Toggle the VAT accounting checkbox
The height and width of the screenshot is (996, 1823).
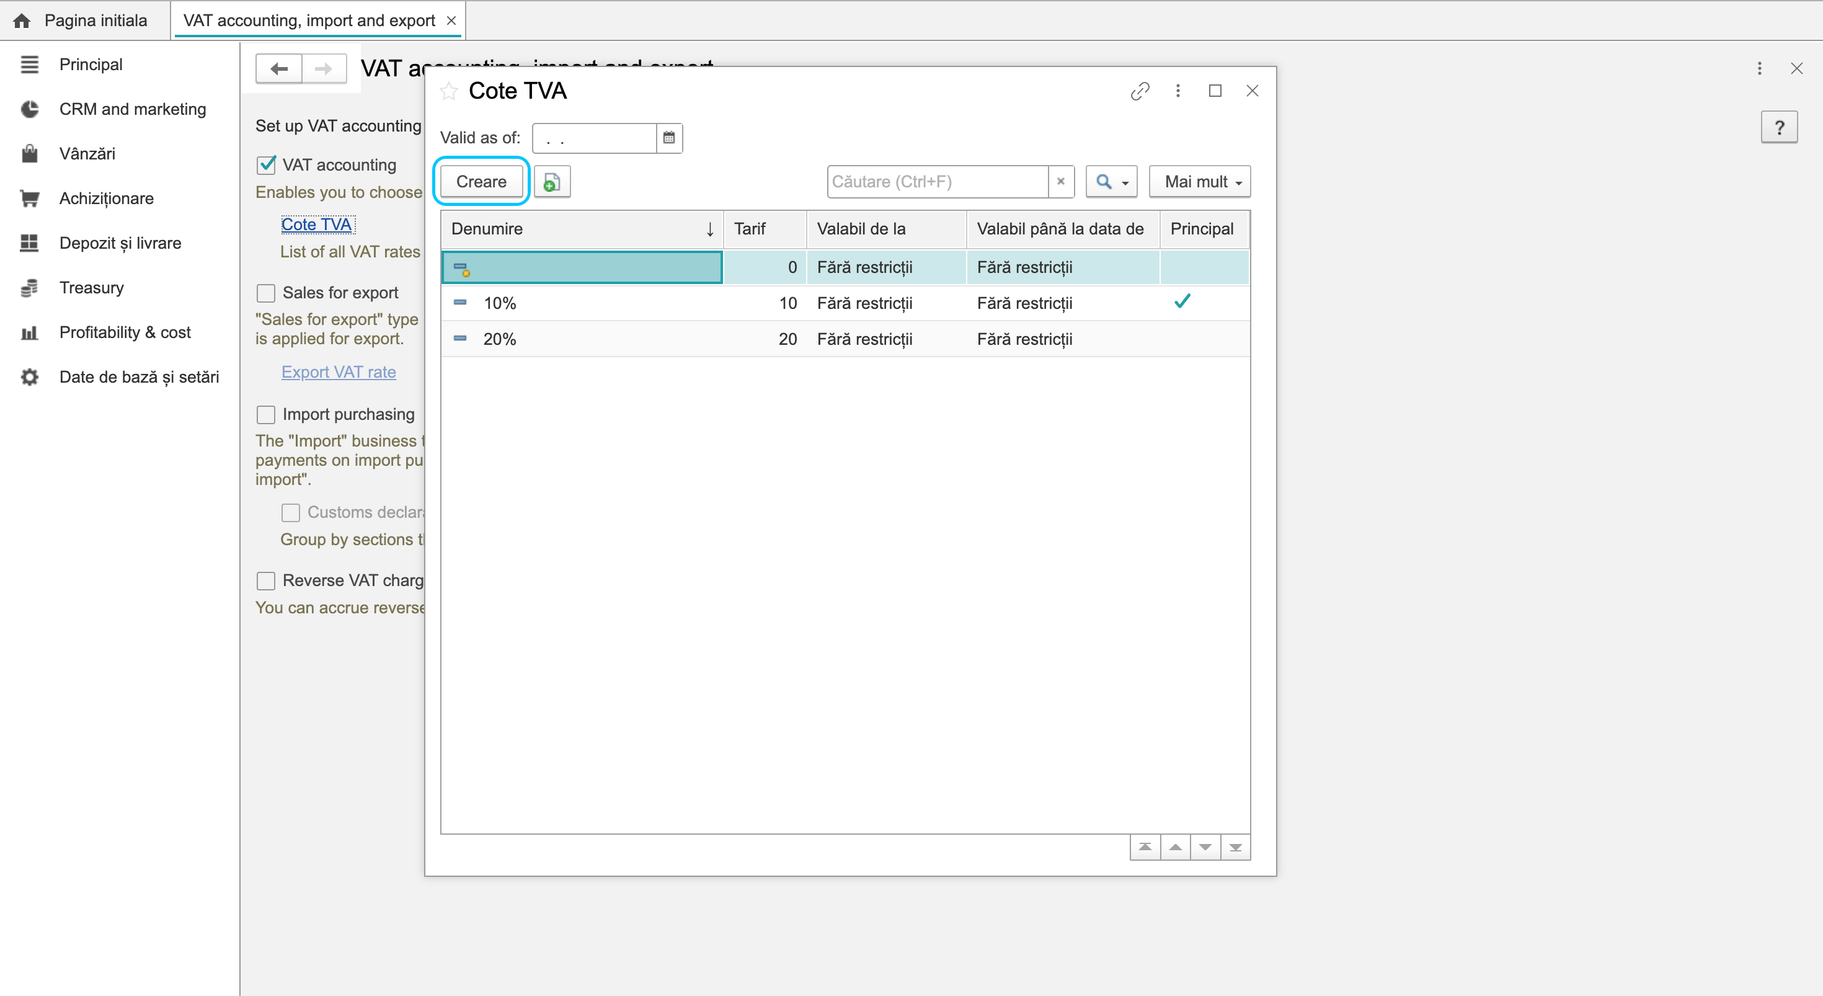coord(266,165)
